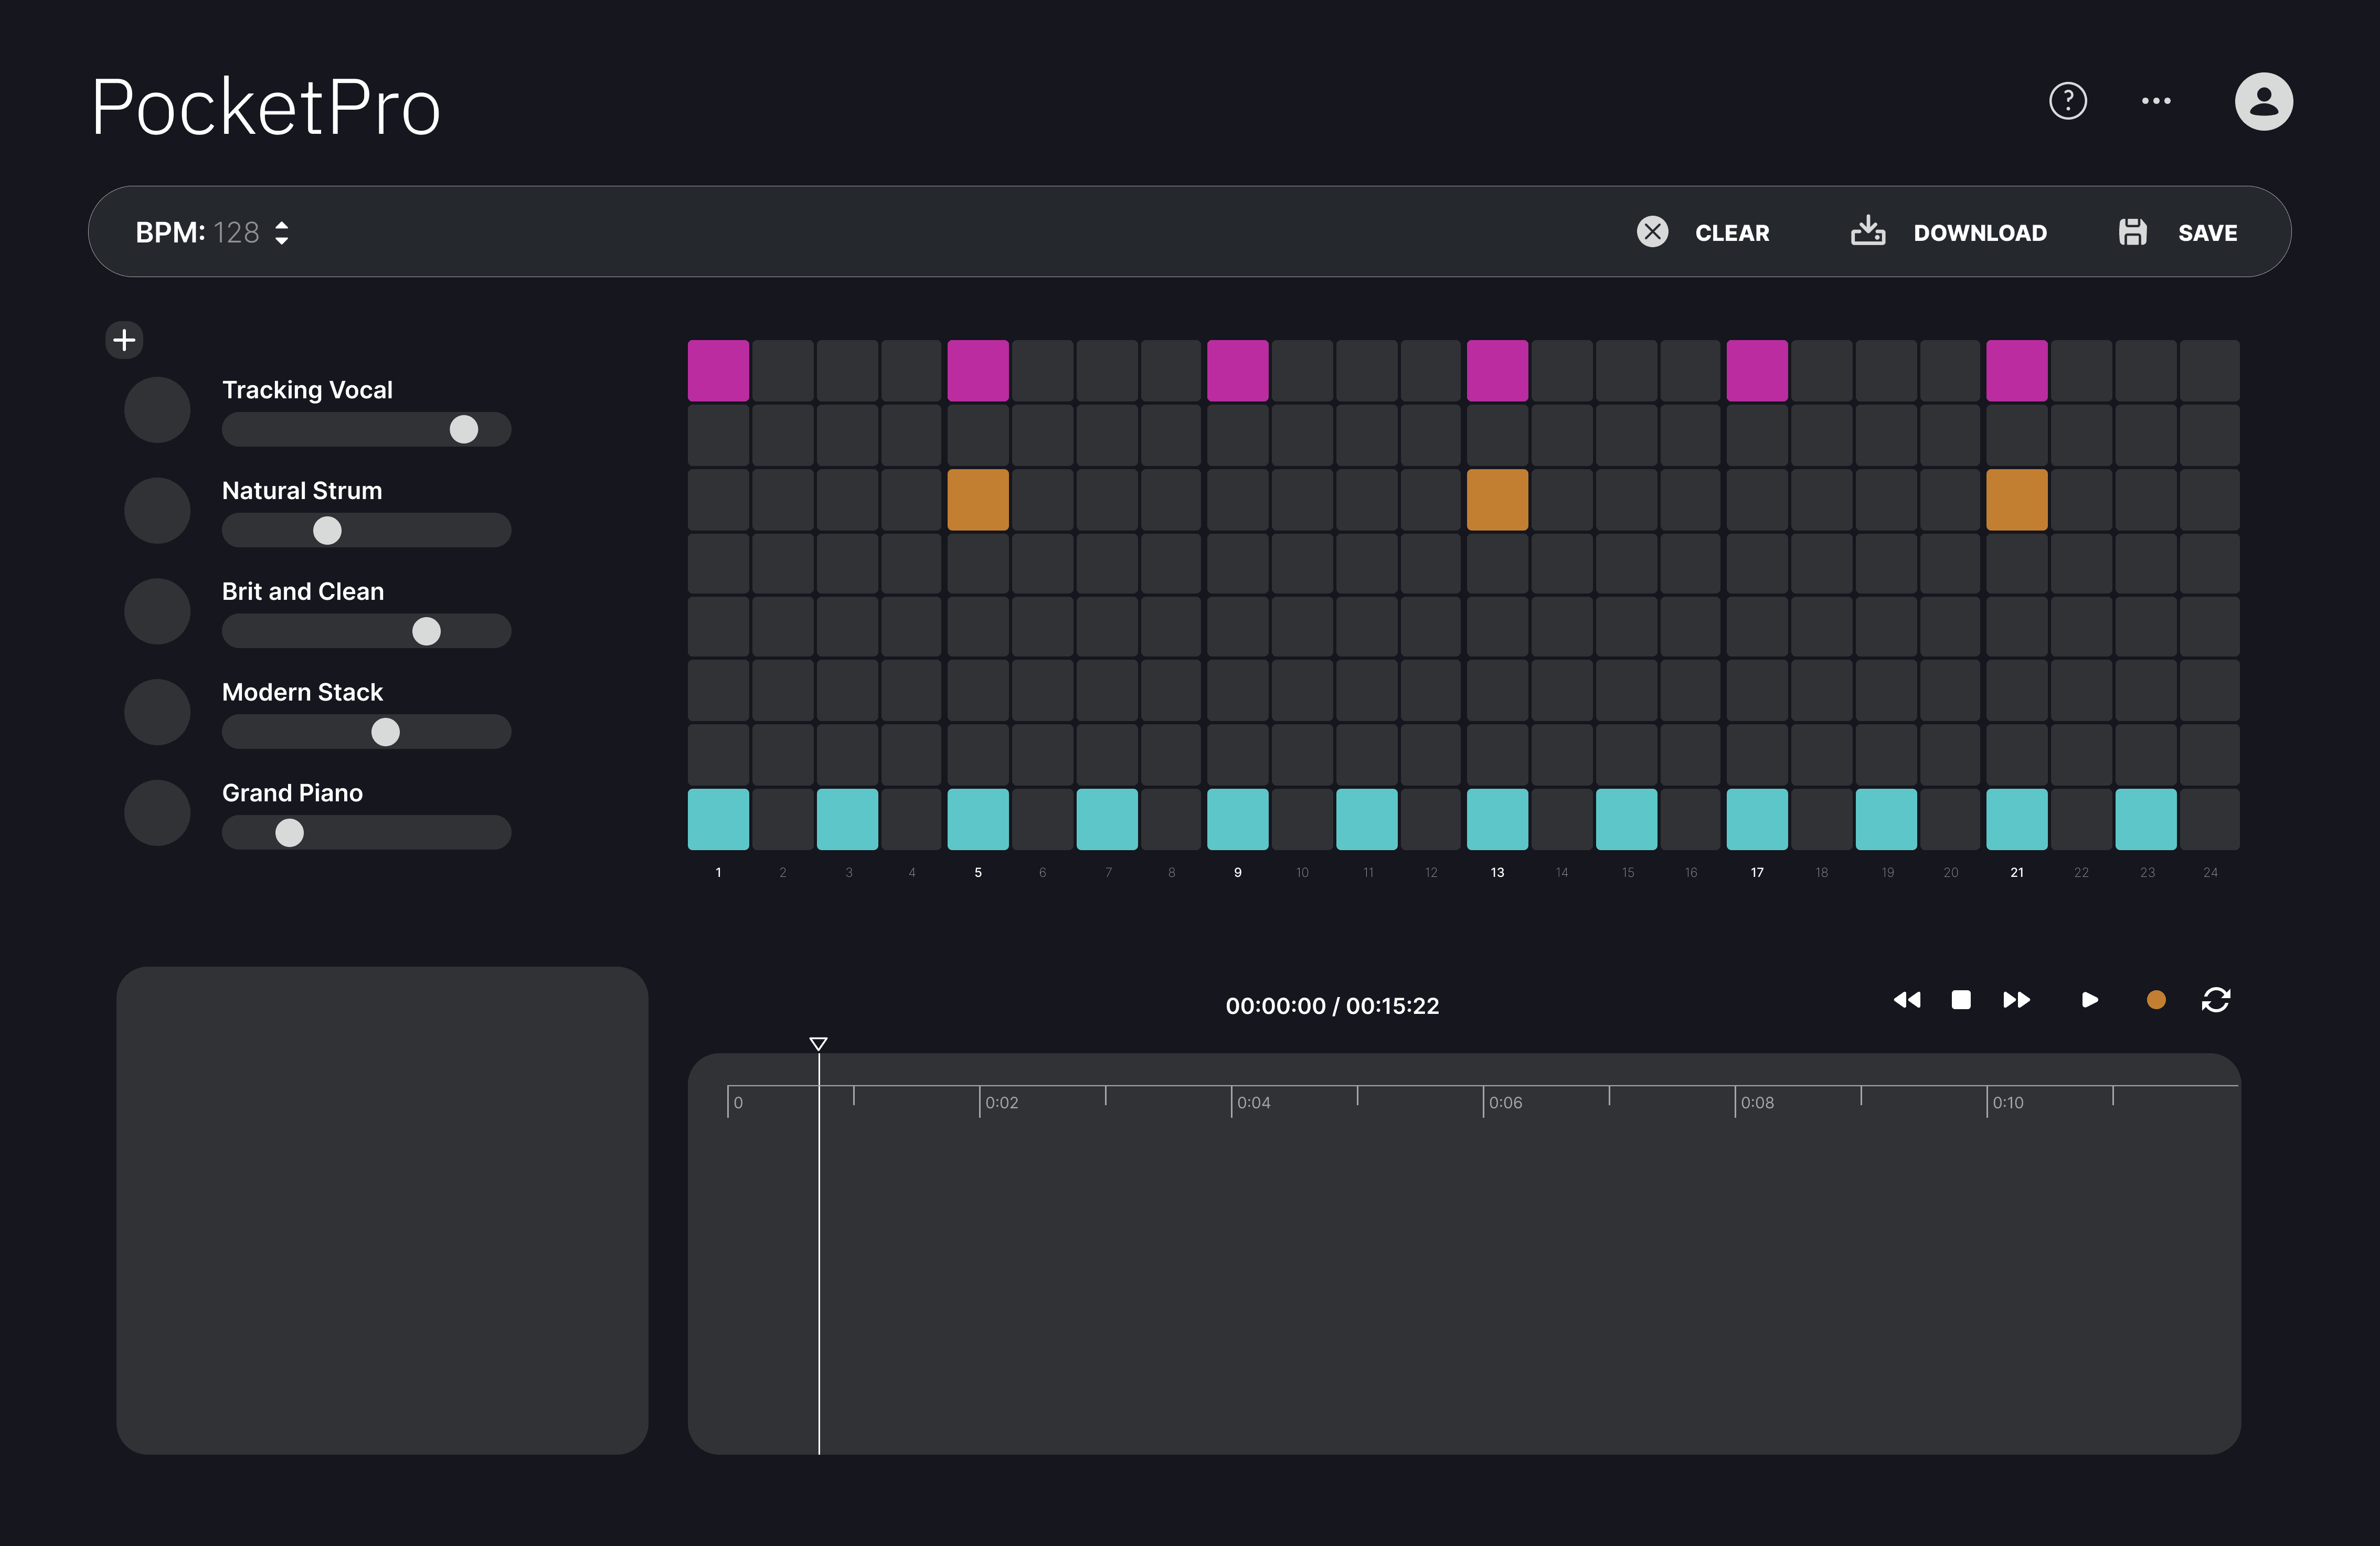The width and height of the screenshot is (2380, 1546).
Task: Start playback with the play button
Action: (2089, 1000)
